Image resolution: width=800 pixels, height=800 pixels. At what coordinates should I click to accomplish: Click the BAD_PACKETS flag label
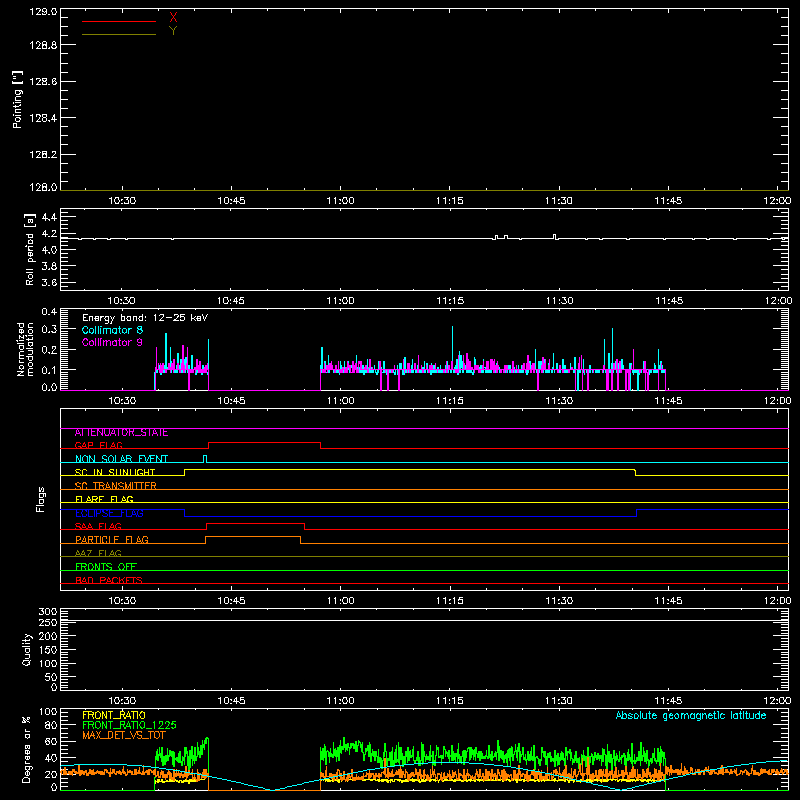tap(109, 580)
